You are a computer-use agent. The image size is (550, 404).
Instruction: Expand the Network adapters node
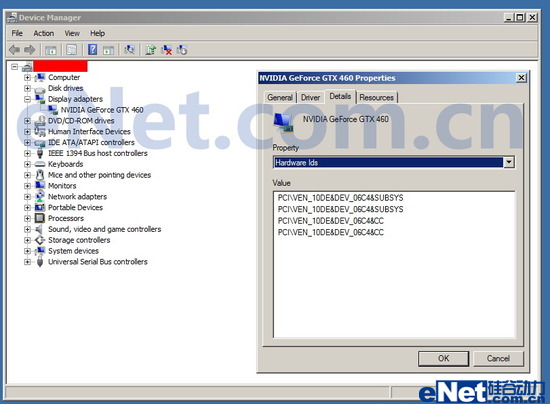27,197
